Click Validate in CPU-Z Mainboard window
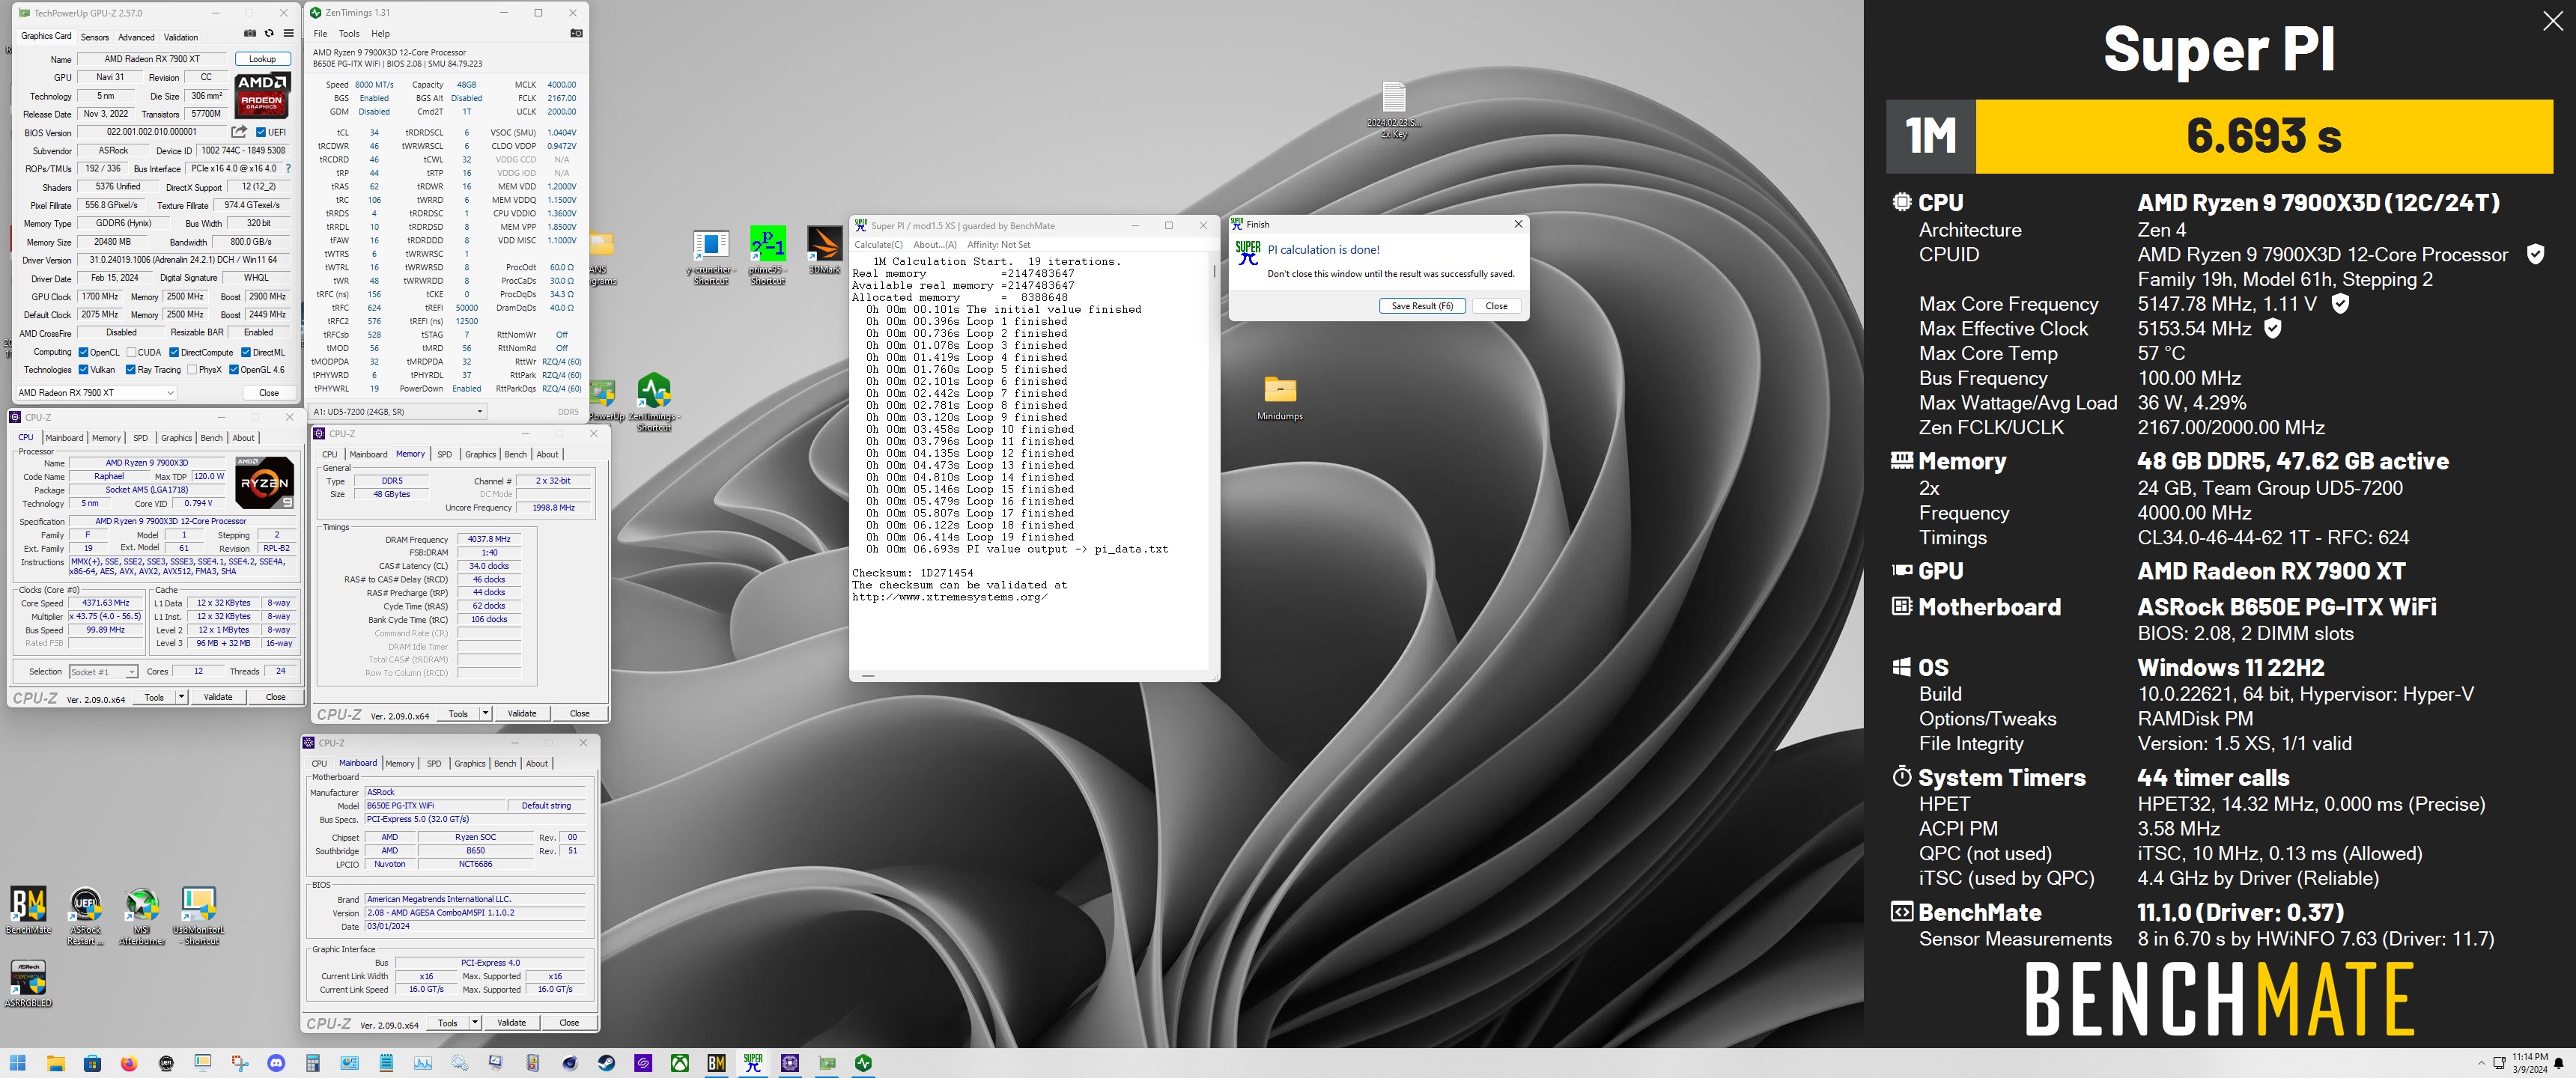2576x1078 pixels. tap(511, 1022)
